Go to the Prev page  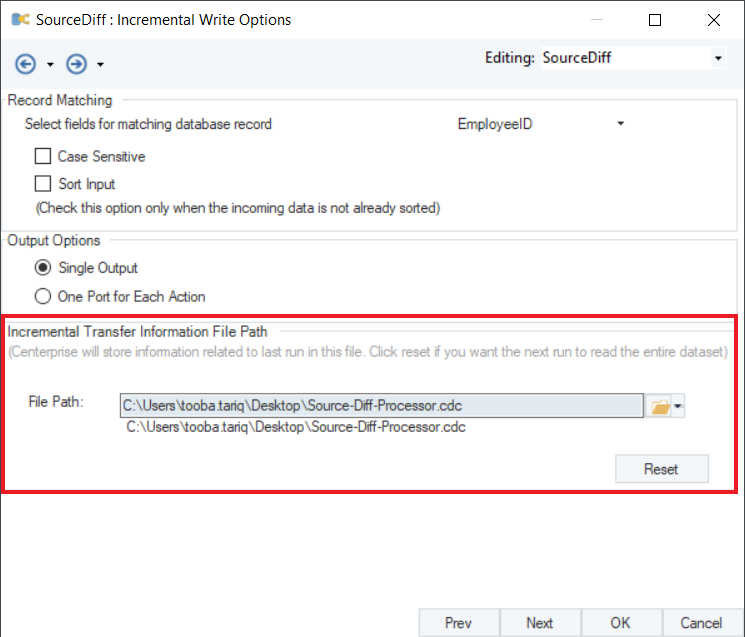point(459,622)
